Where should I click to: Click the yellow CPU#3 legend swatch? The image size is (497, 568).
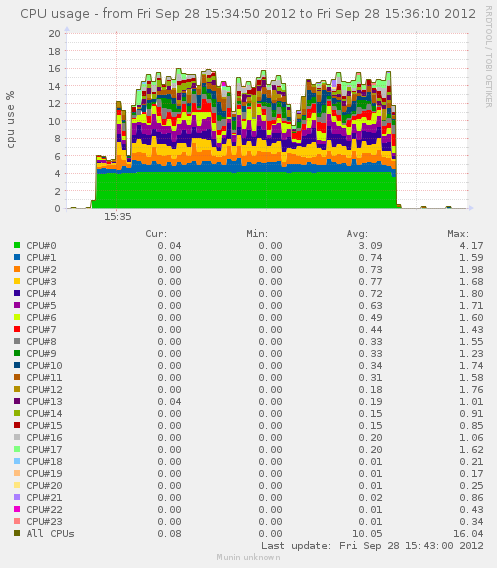tap(17, 281)
